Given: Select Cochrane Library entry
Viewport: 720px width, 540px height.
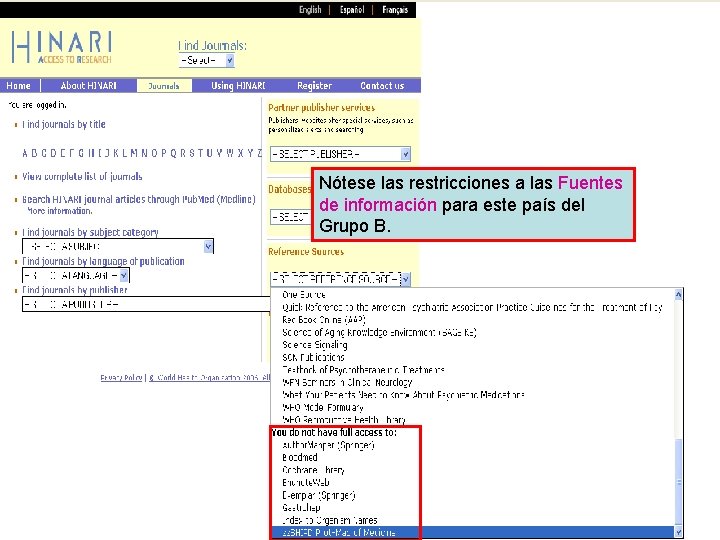Looking at the screenshot, I should [313, 470].
